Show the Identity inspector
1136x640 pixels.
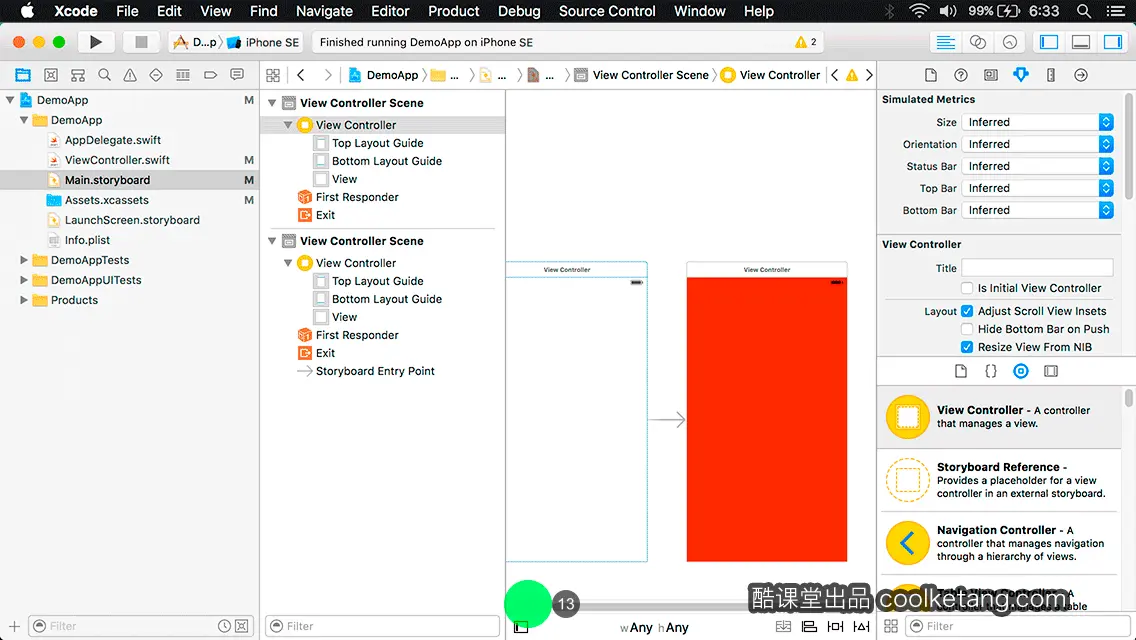pos(990,75)
